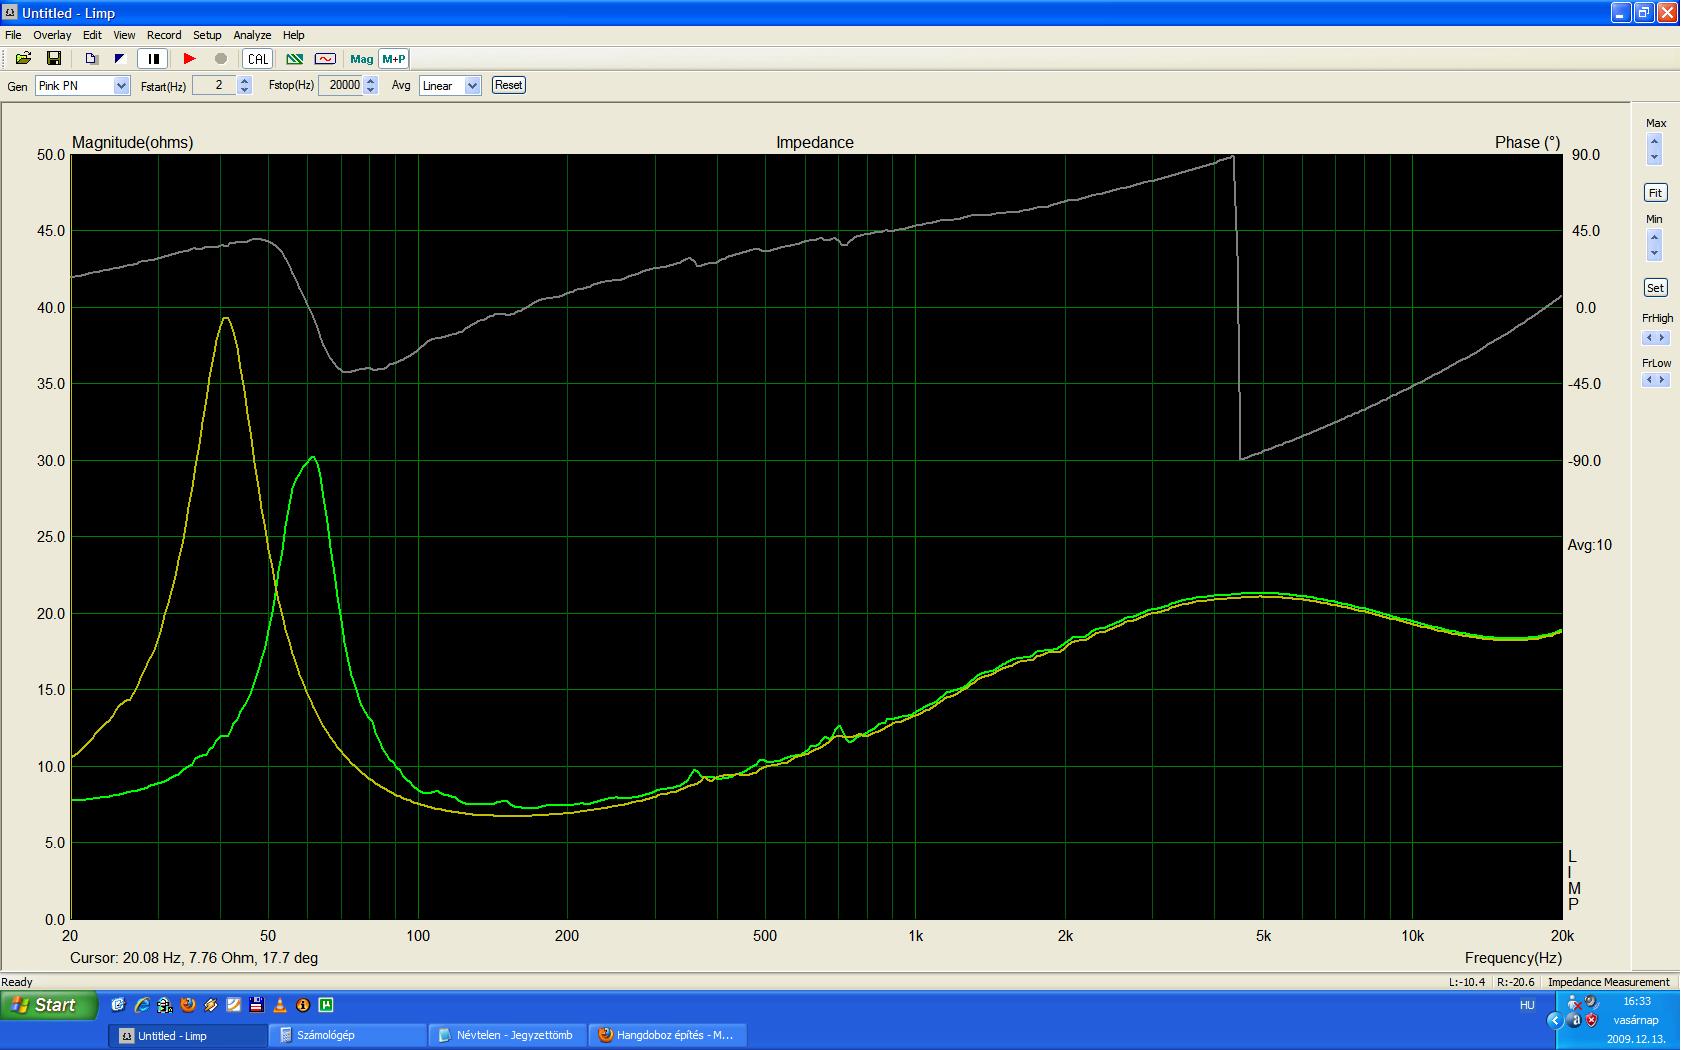The width and height of the screenshot is (1681, 1050).
Task: Click the green square Quick Launch icon
Action: pos(326,1005)
